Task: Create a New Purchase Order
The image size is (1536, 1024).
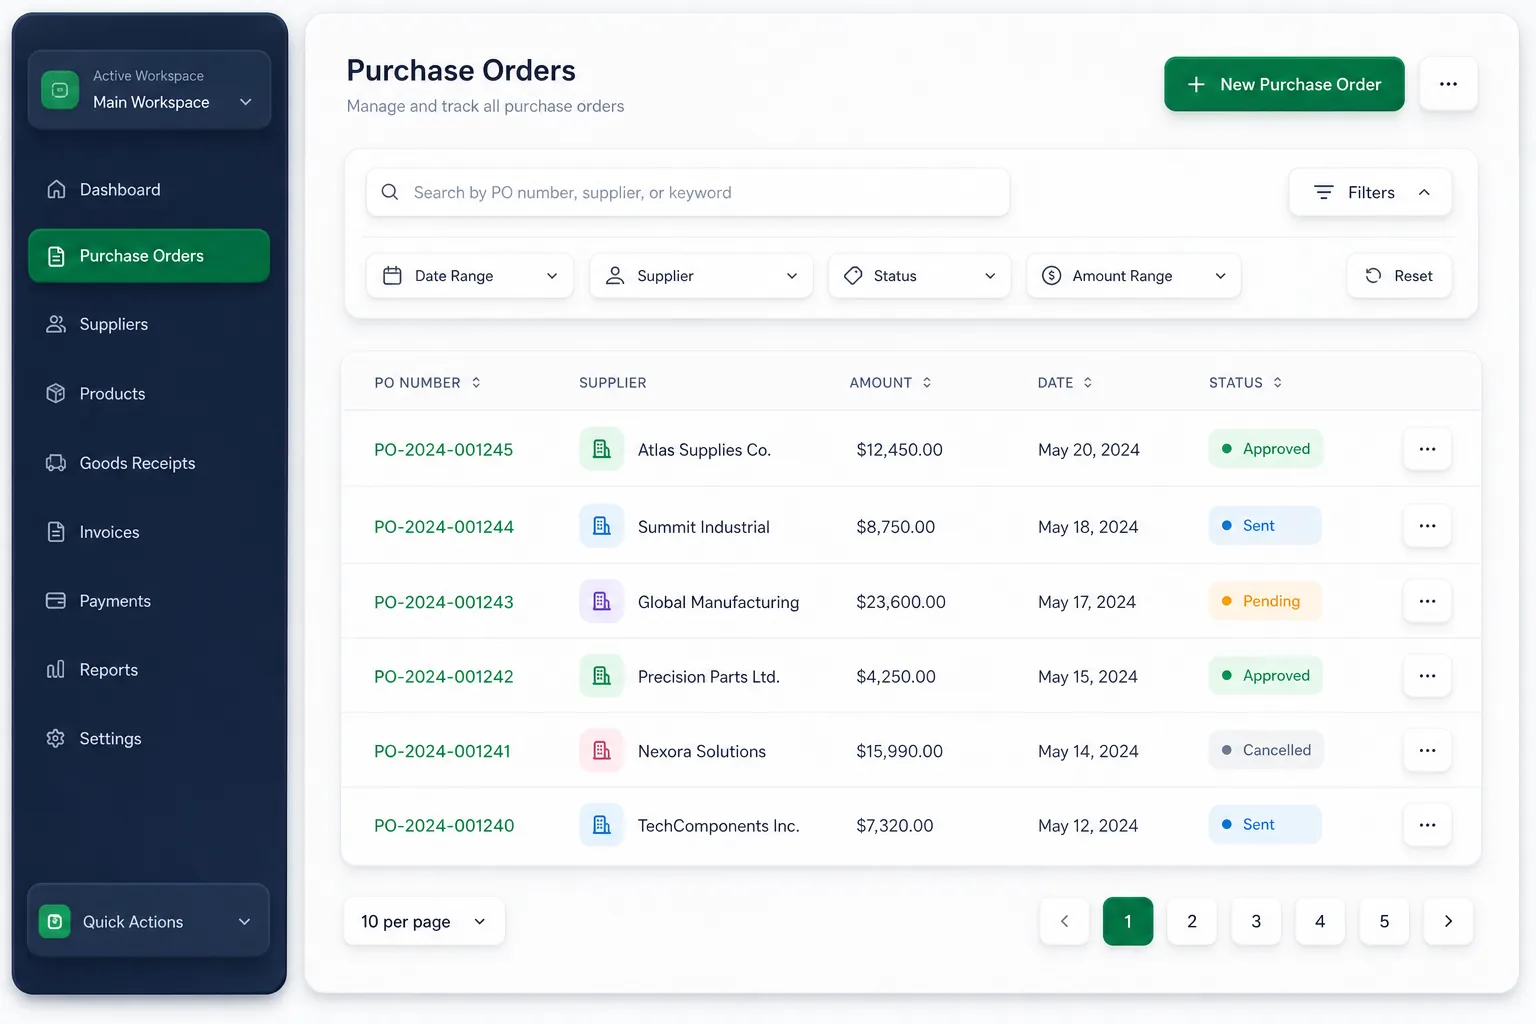Action: tap(1284, 84)
